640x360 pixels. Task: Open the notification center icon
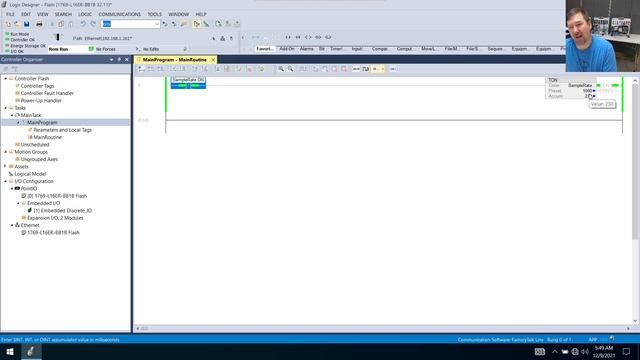click(x=627, y=351)
